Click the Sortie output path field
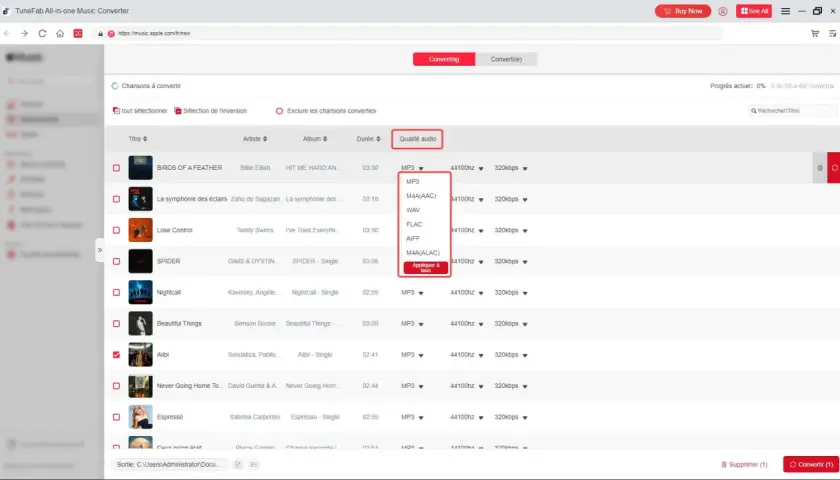 pos(169,464)
